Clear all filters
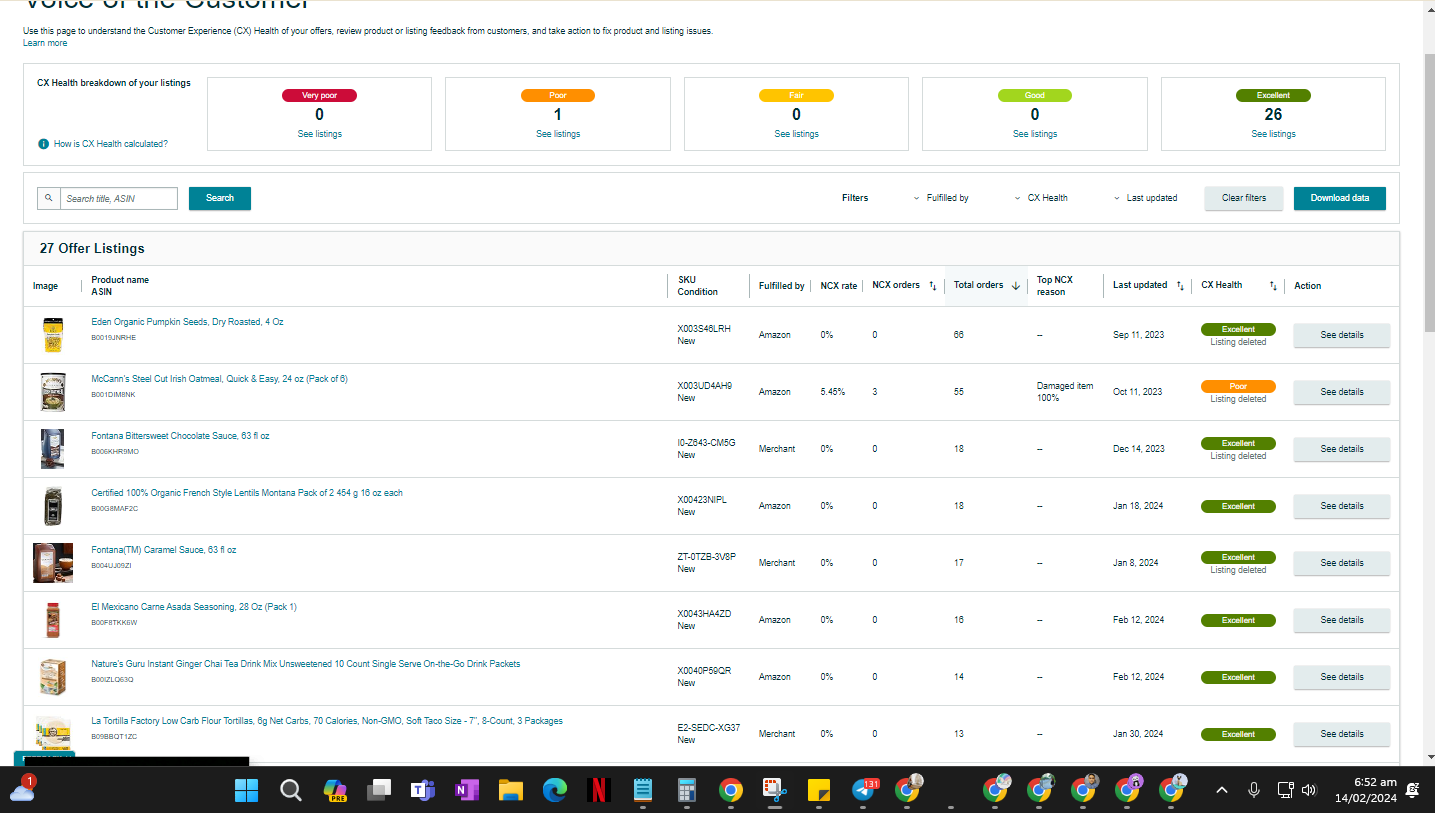Viewport: 1435px width, 813px height. (1244, 198)
